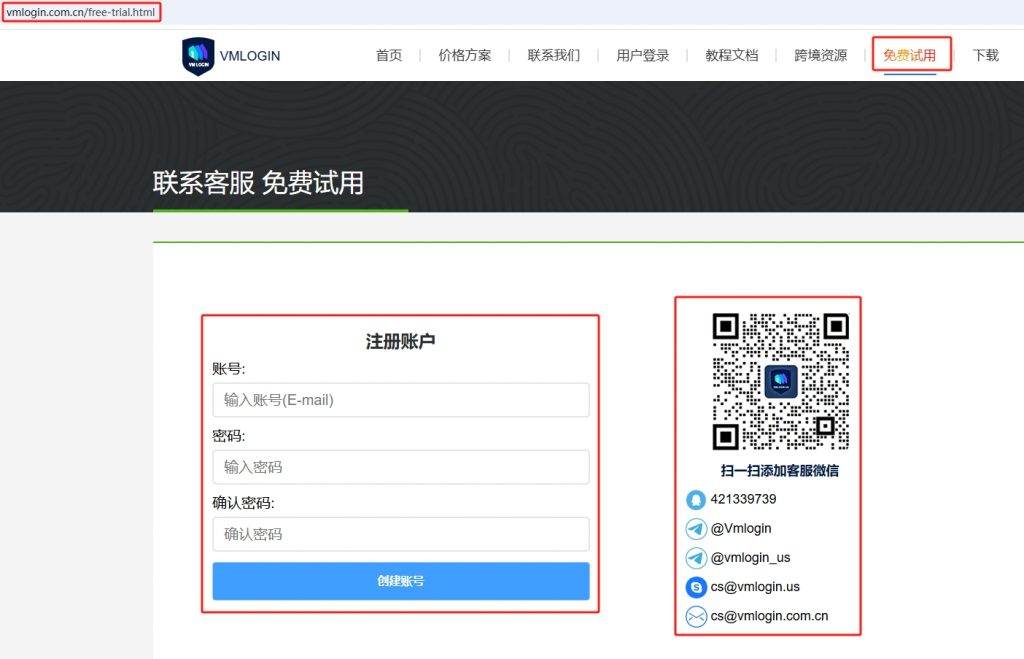Click the VMLogin shield logo icon

198,56
